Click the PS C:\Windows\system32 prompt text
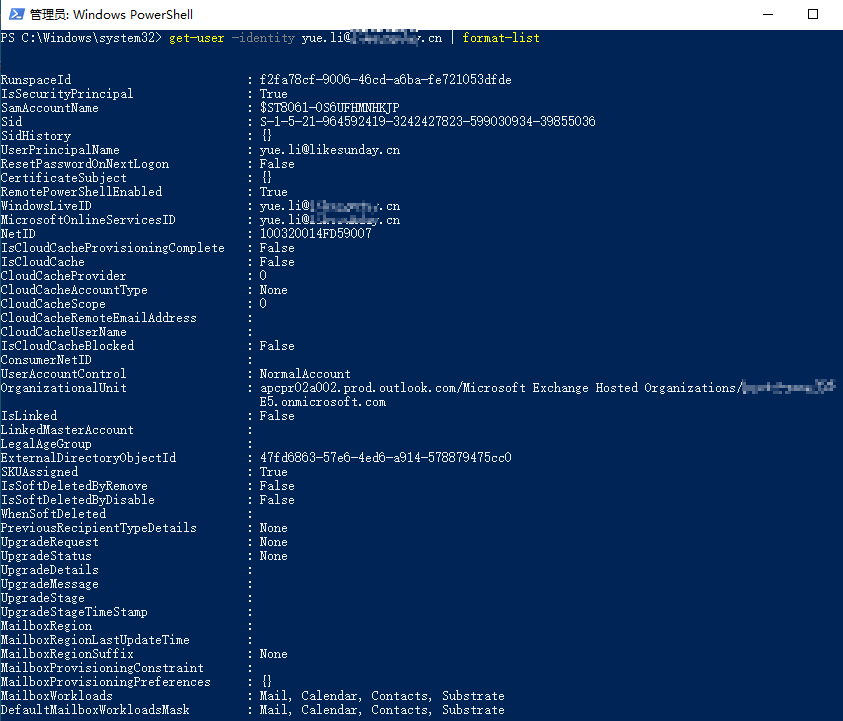The width and height of the screenshot is (843, 721). click(x=78, y=38)
